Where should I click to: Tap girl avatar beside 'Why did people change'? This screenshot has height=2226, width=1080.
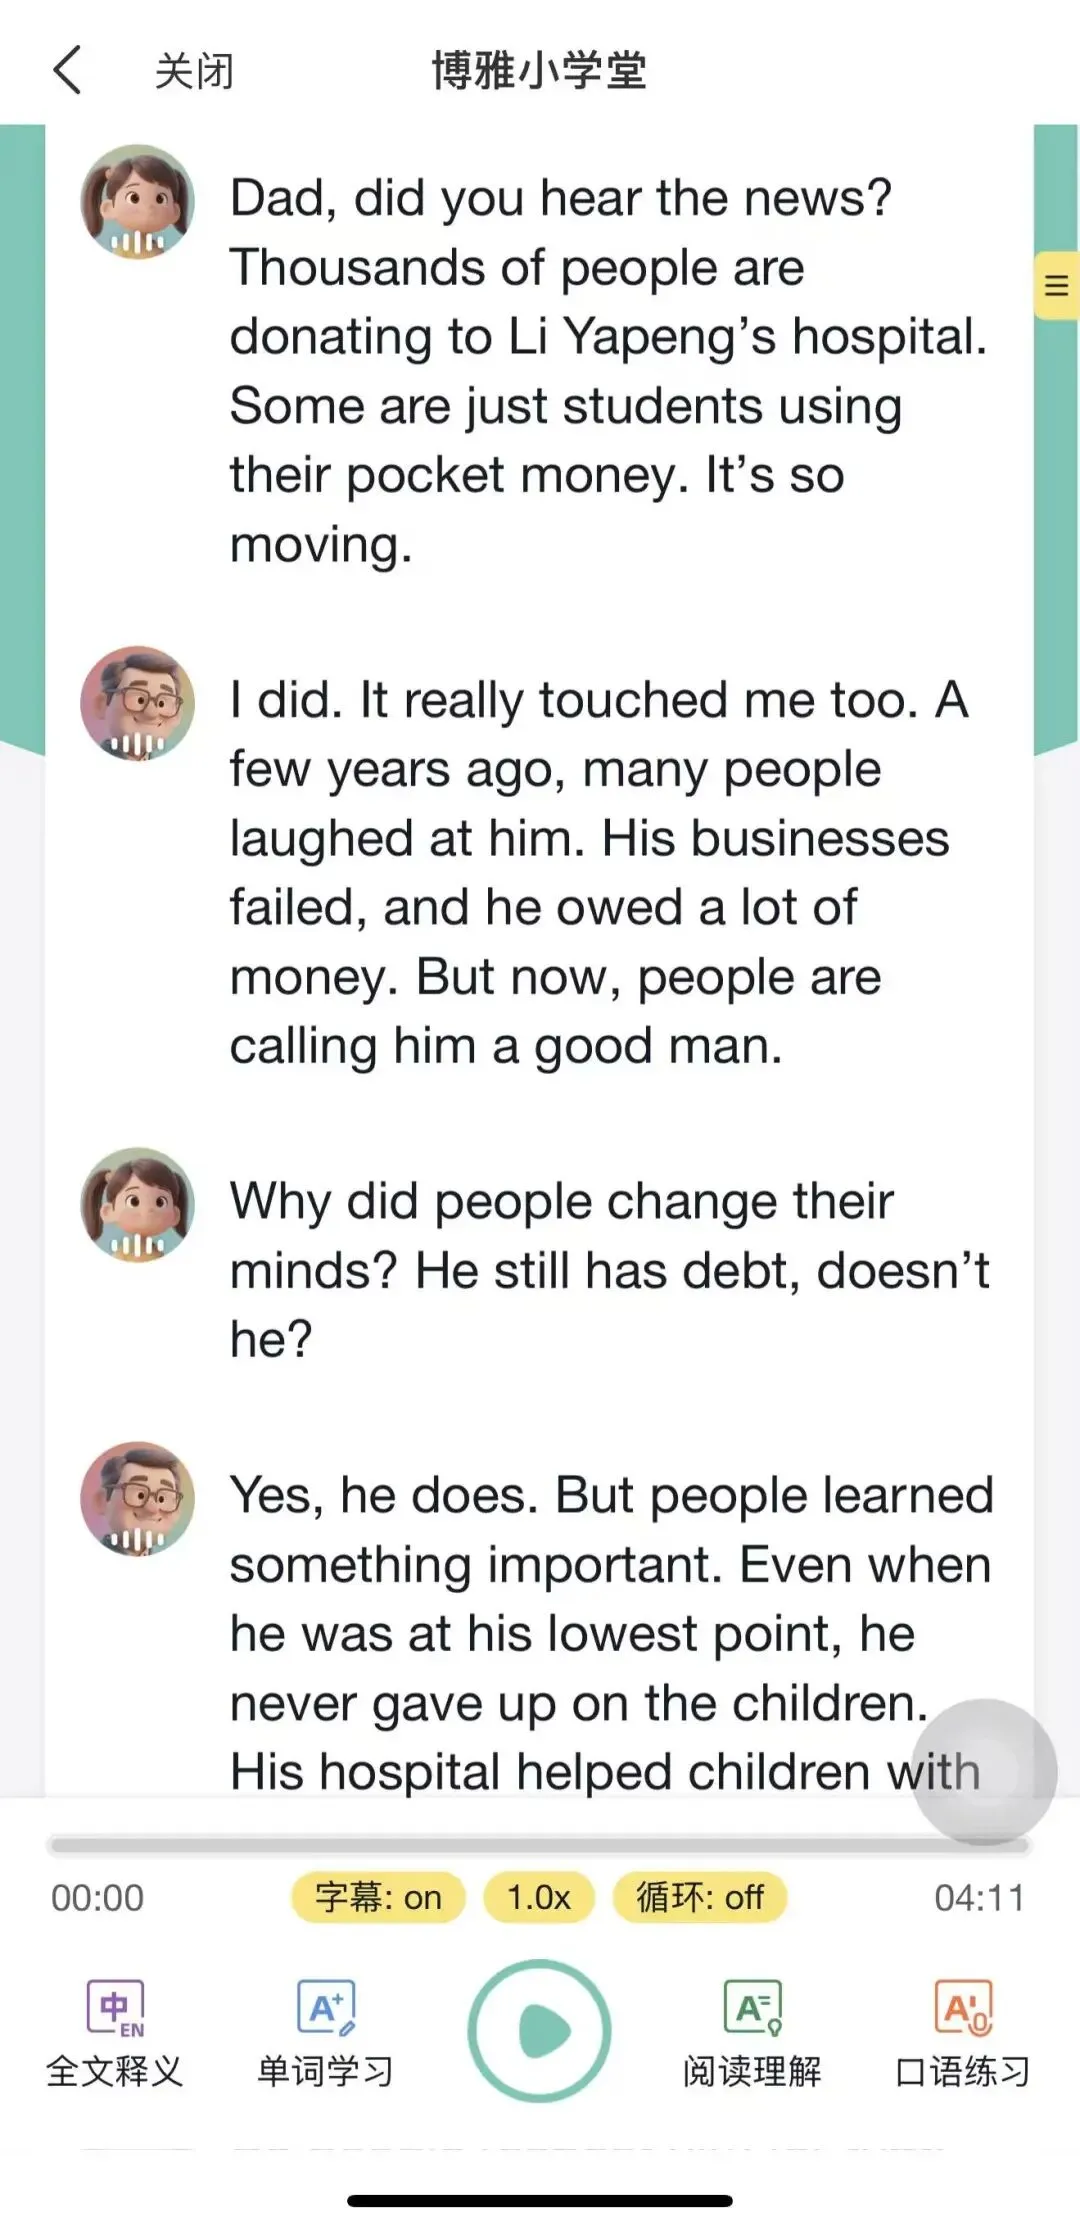click(137, 1204)
